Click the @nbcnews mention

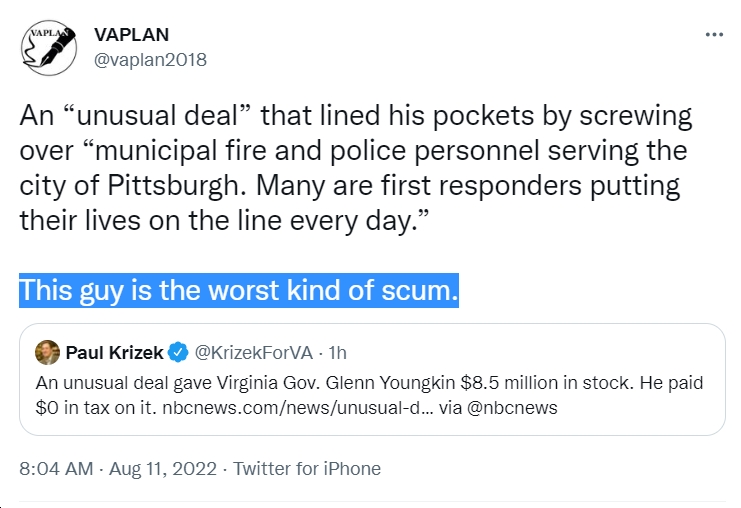pyautogui.click(x=512, y=408)
